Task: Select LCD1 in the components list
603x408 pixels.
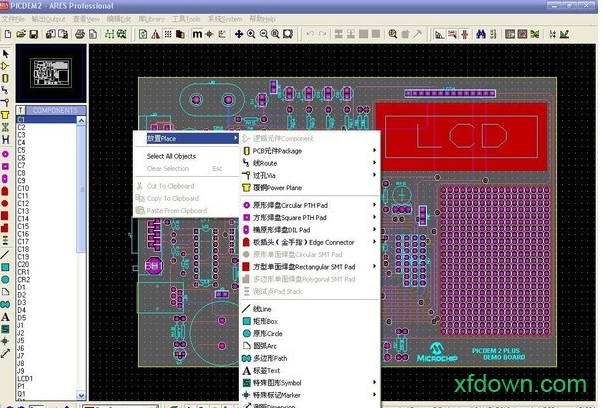Action: pyautogui.click(x=26, y=379)
